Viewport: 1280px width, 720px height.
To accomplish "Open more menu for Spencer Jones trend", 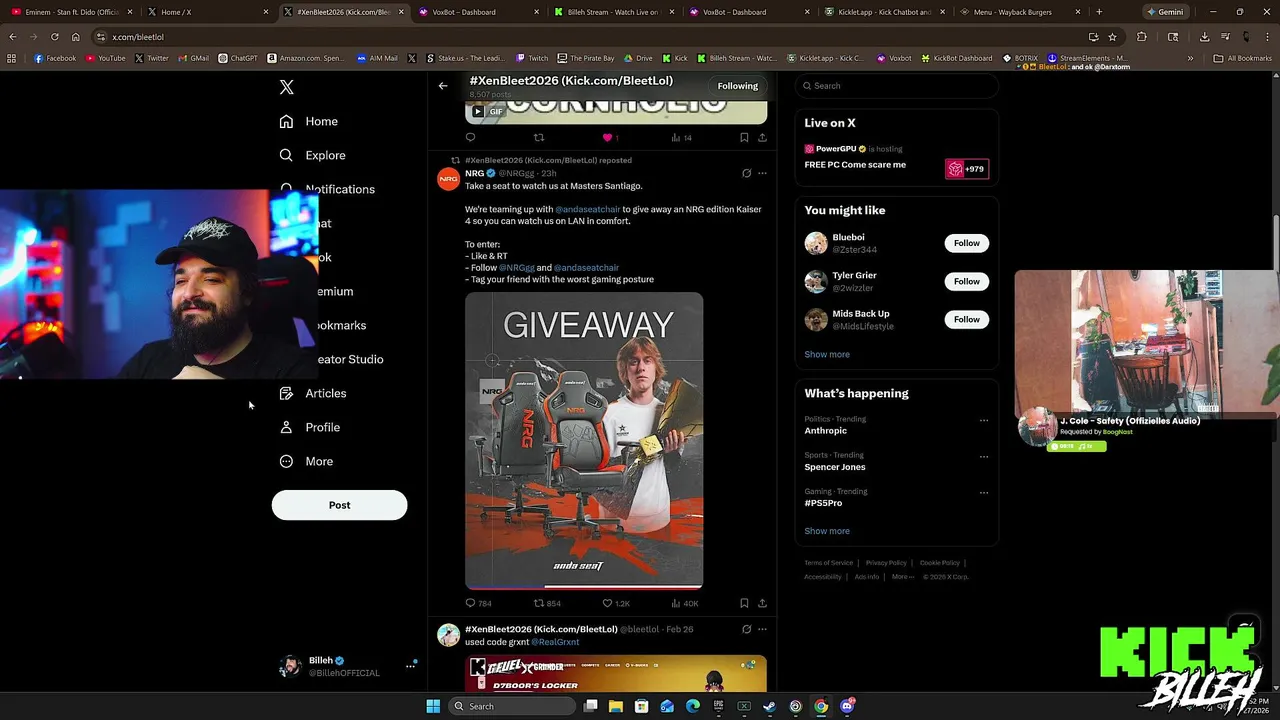I will coord(984,457).
